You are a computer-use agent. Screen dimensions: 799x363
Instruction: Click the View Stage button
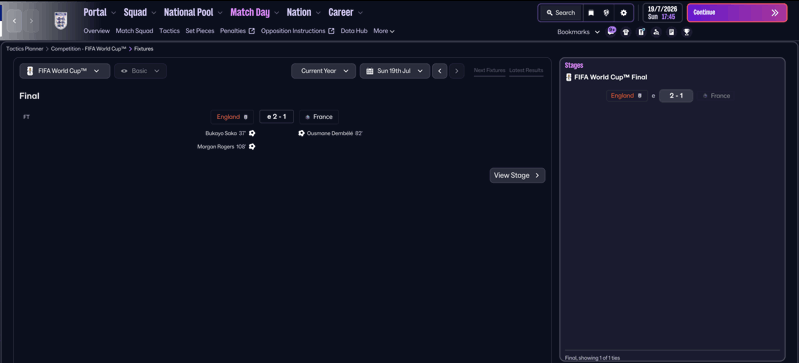(517, 175)
